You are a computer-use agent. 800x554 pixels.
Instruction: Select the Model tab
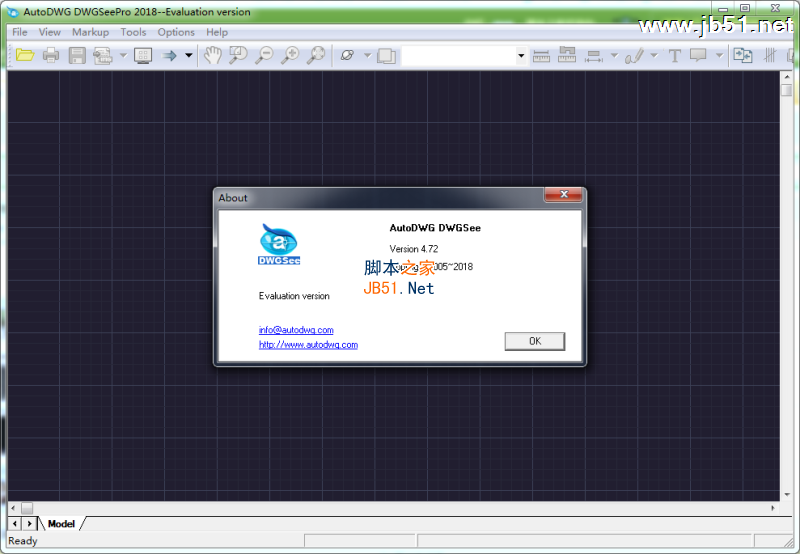(x=61, y=524)
